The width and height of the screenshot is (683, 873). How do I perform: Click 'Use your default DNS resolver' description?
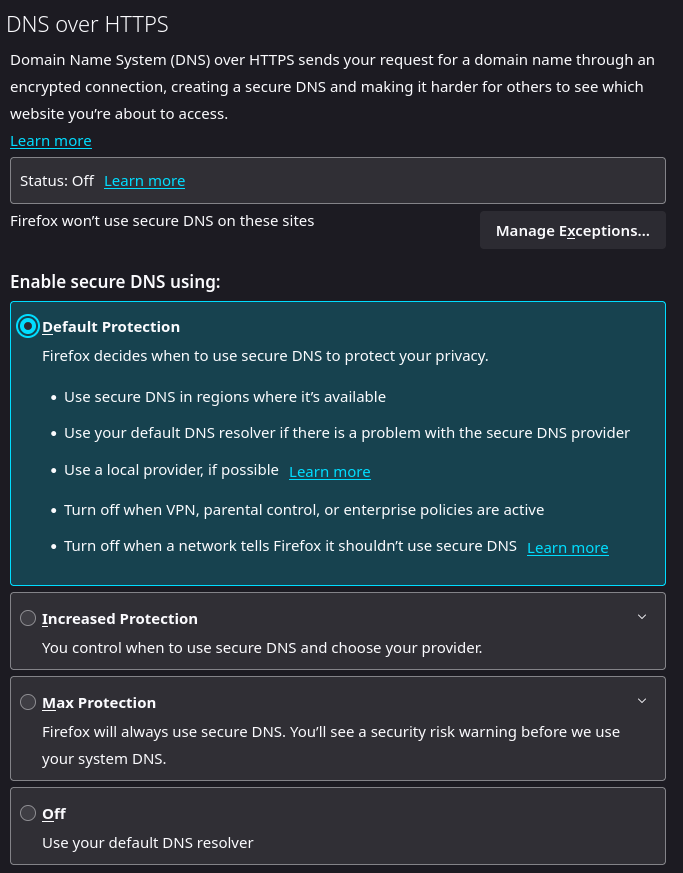[148, 843]
